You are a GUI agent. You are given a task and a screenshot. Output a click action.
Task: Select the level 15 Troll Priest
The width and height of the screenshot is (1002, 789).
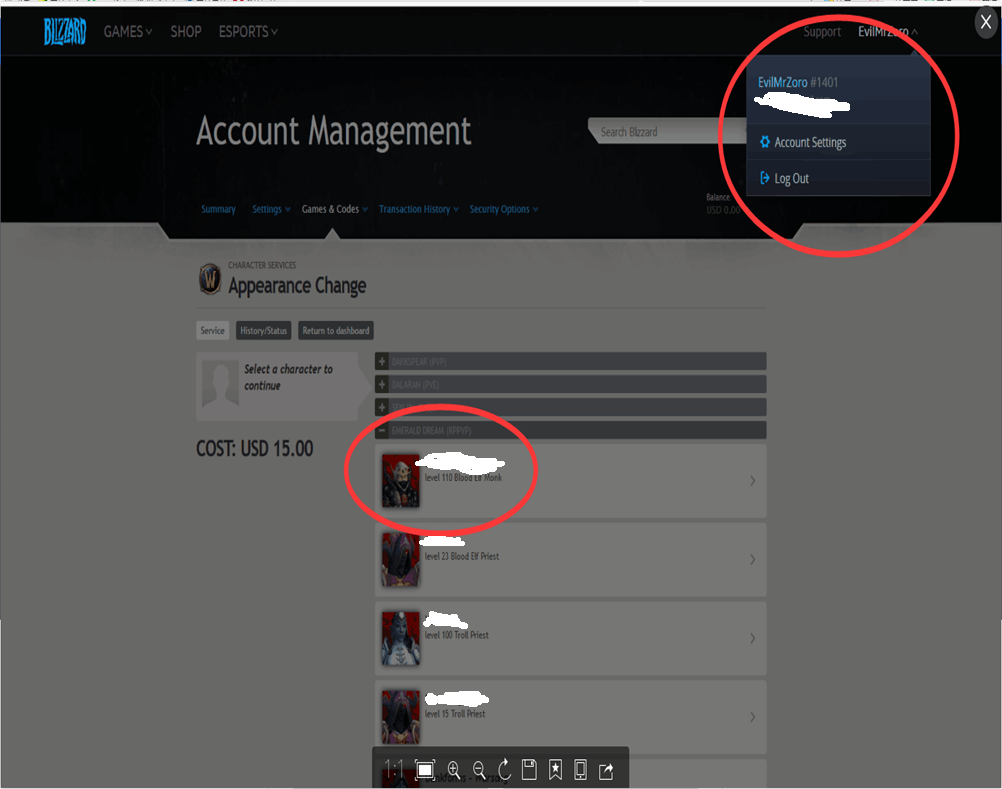pos(571,717)
